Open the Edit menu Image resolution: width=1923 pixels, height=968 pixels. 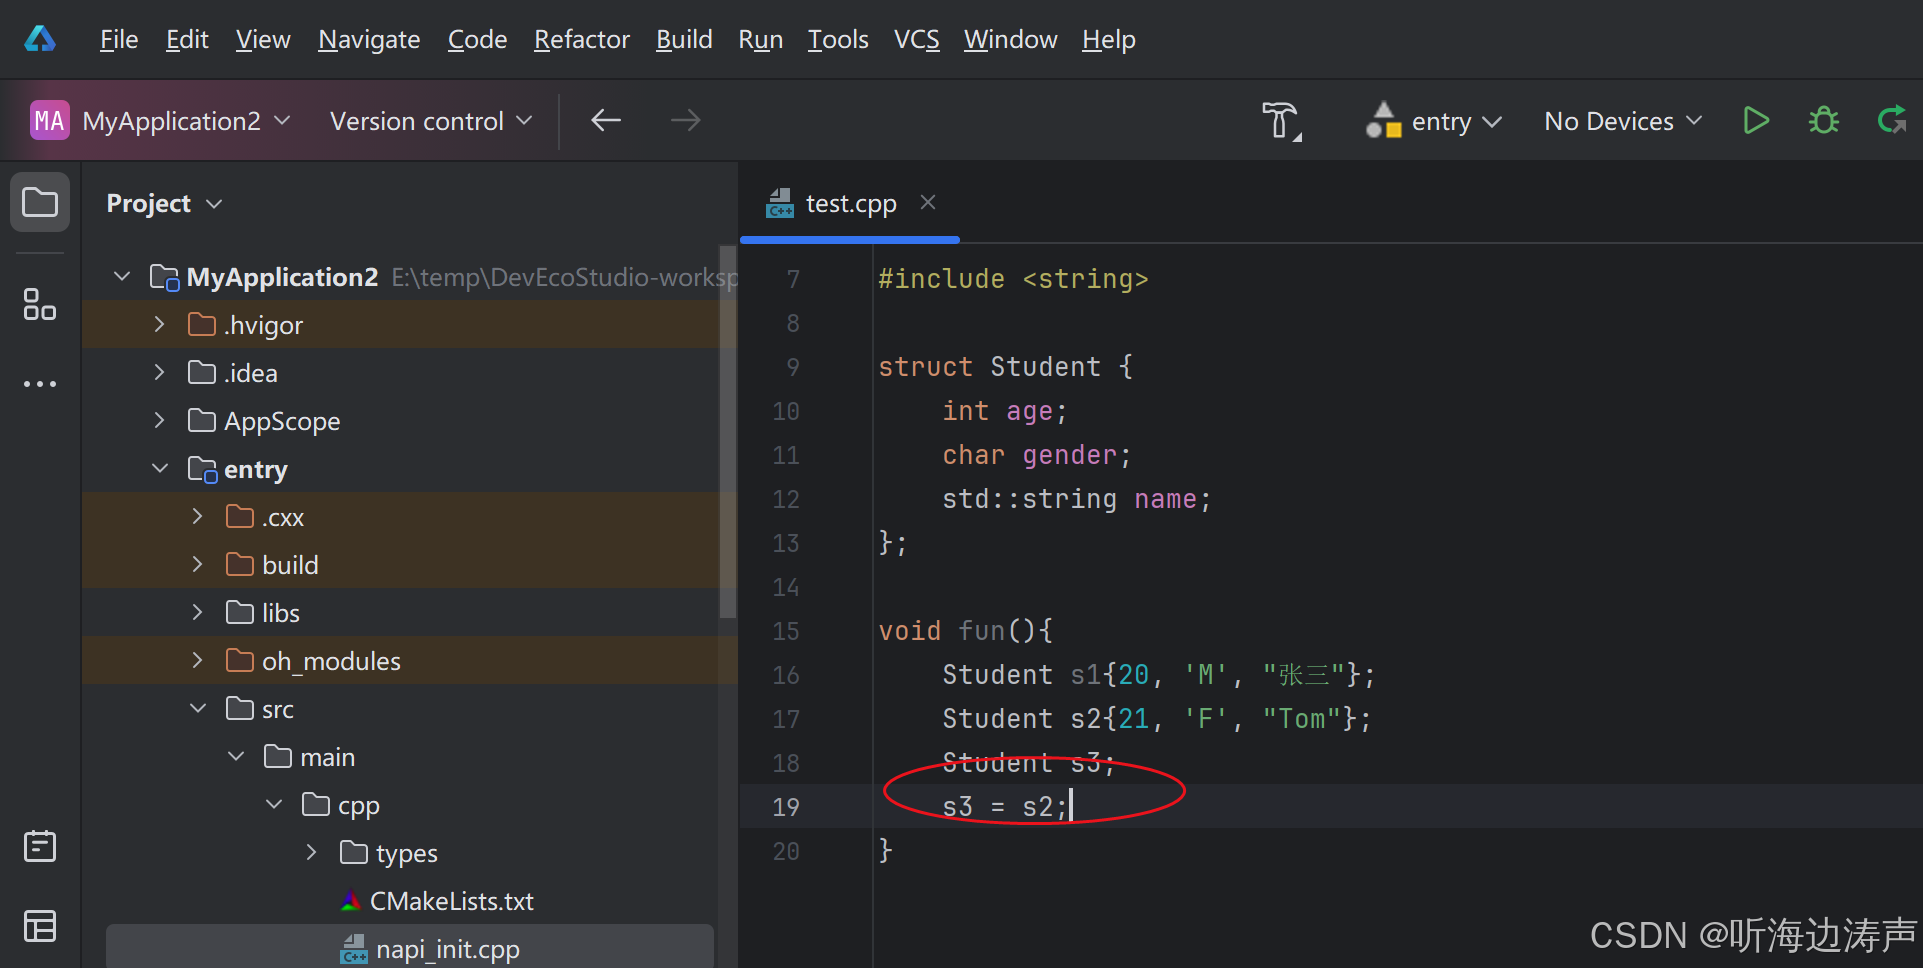click(187, 39)
